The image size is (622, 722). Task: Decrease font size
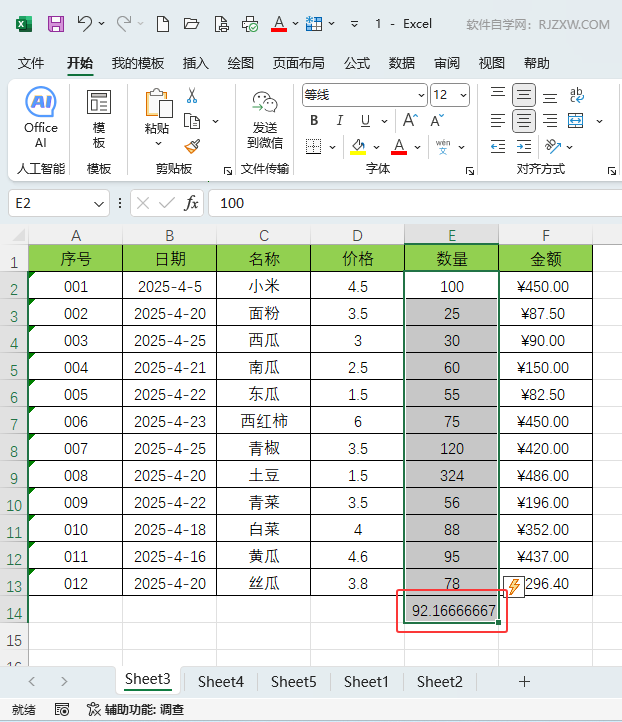[437, 121]
